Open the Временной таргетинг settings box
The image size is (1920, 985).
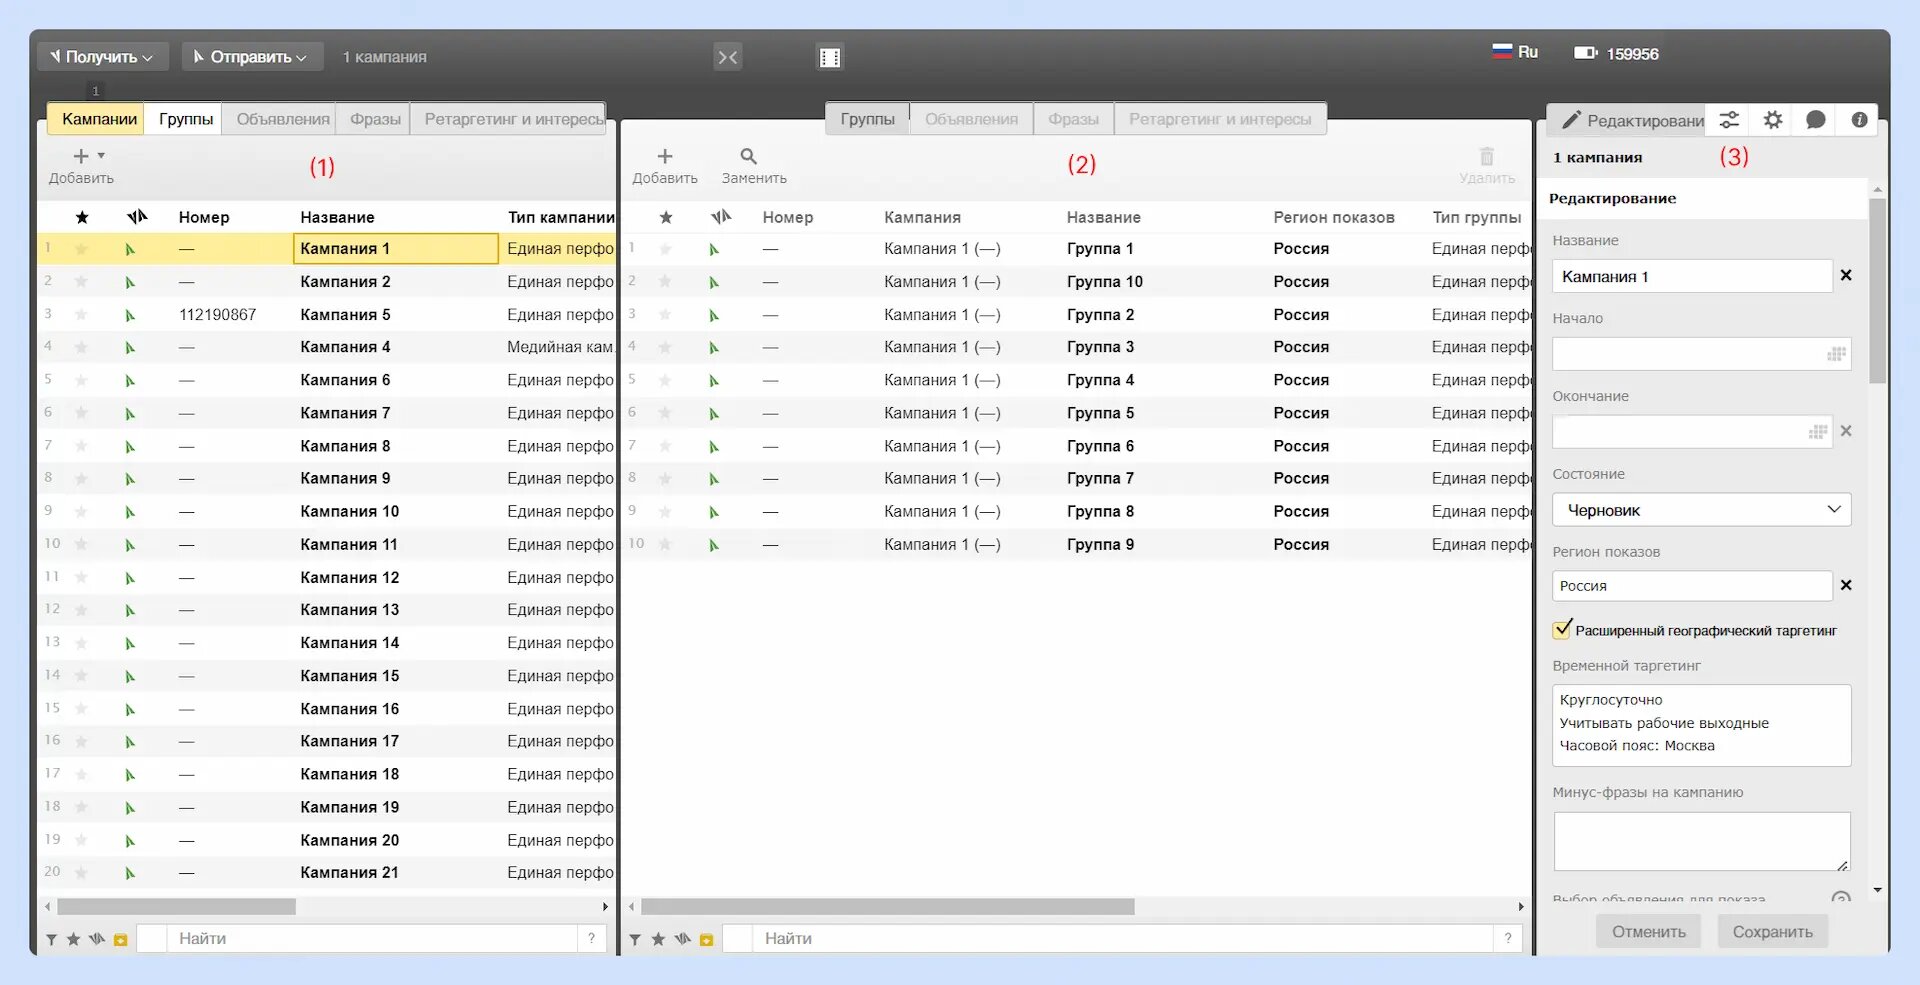[x=1701, y=724]
